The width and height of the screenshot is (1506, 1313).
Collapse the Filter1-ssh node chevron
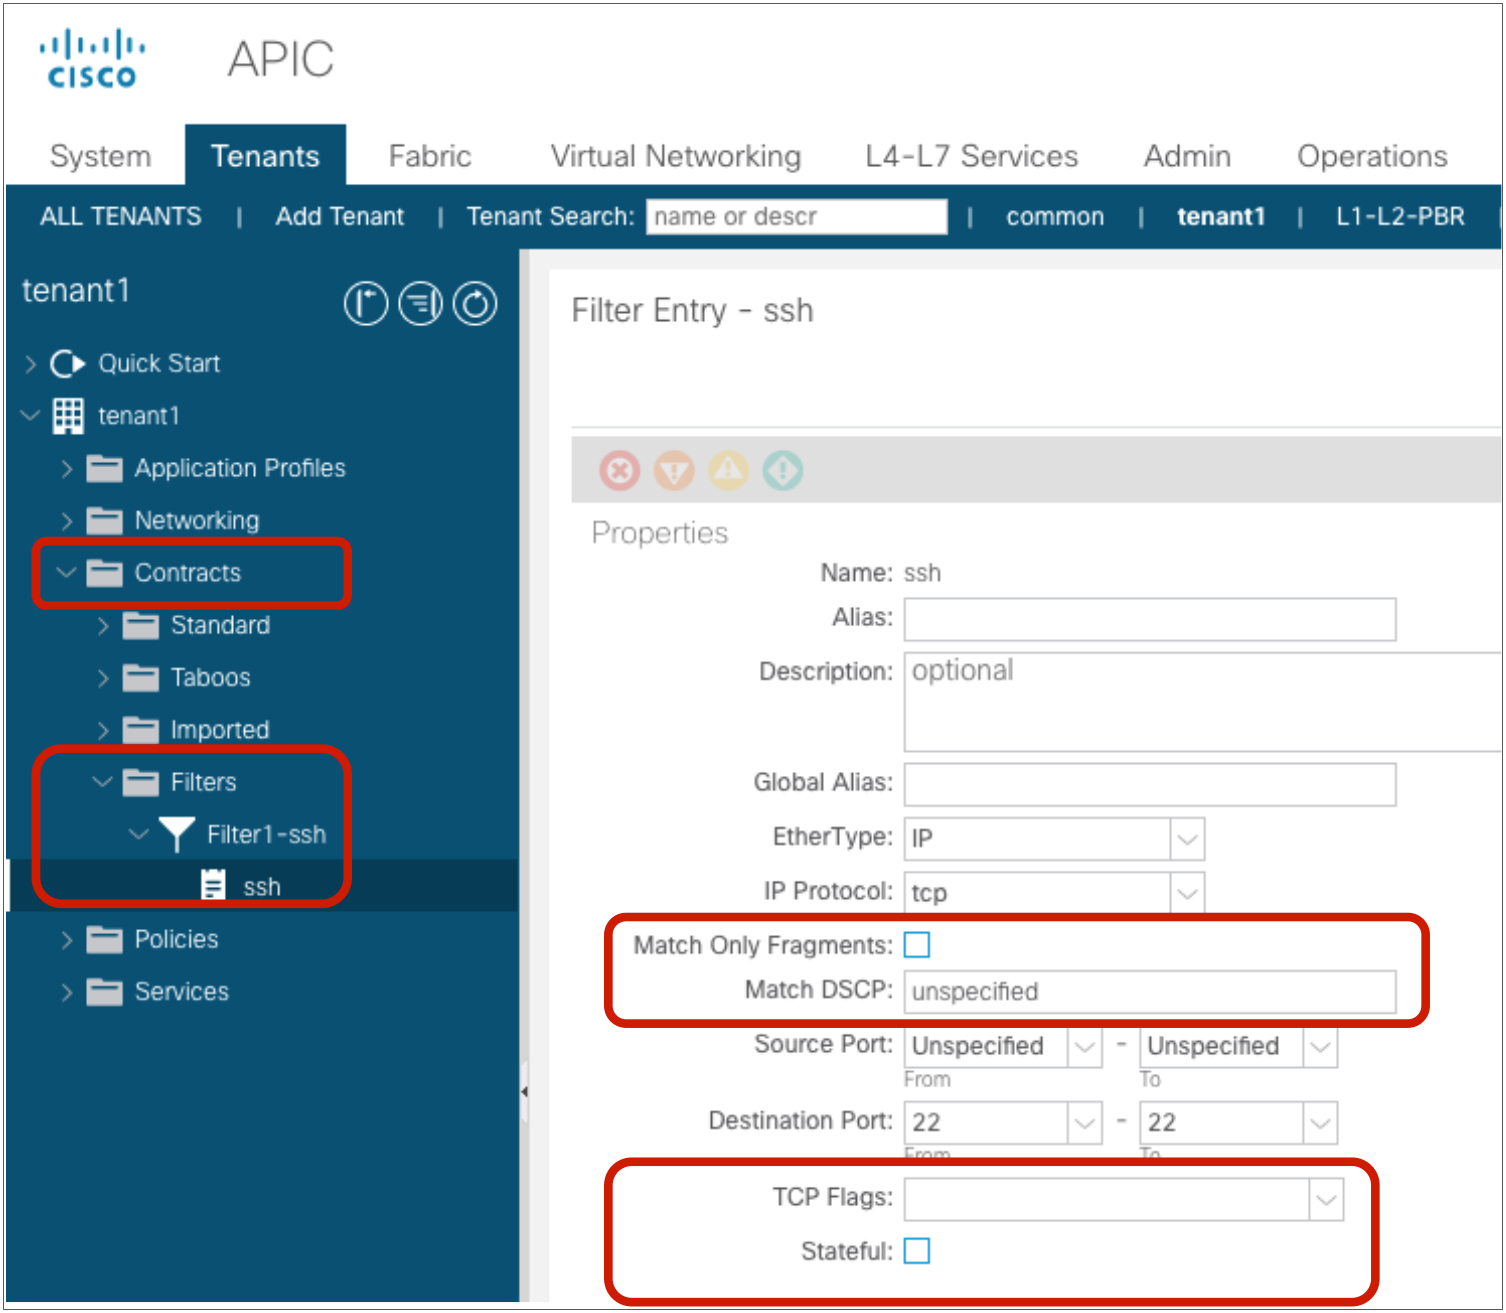click(x=139, y=833)
